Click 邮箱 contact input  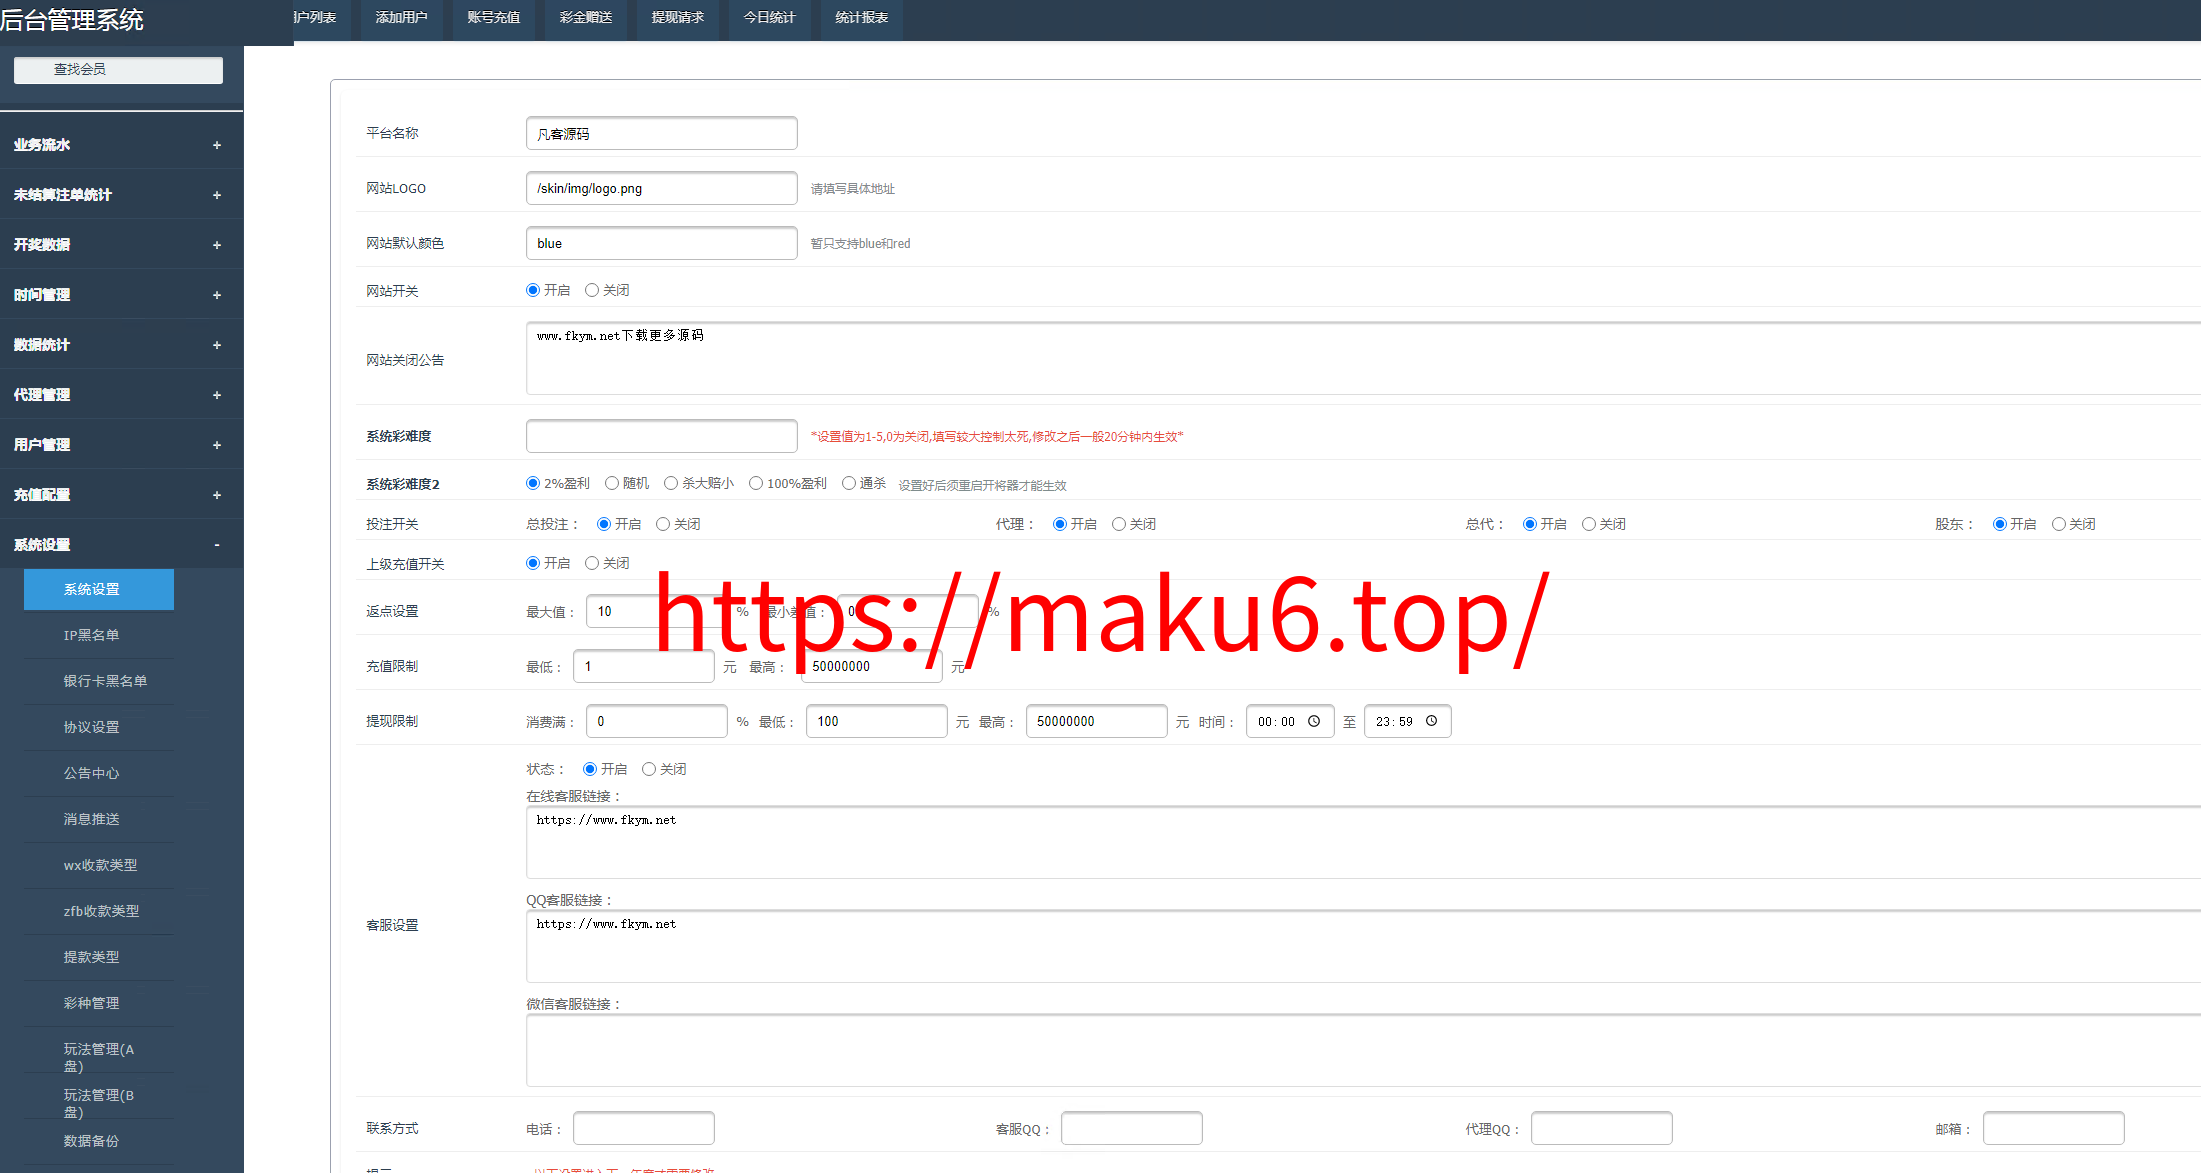tap(2054, 1129)
